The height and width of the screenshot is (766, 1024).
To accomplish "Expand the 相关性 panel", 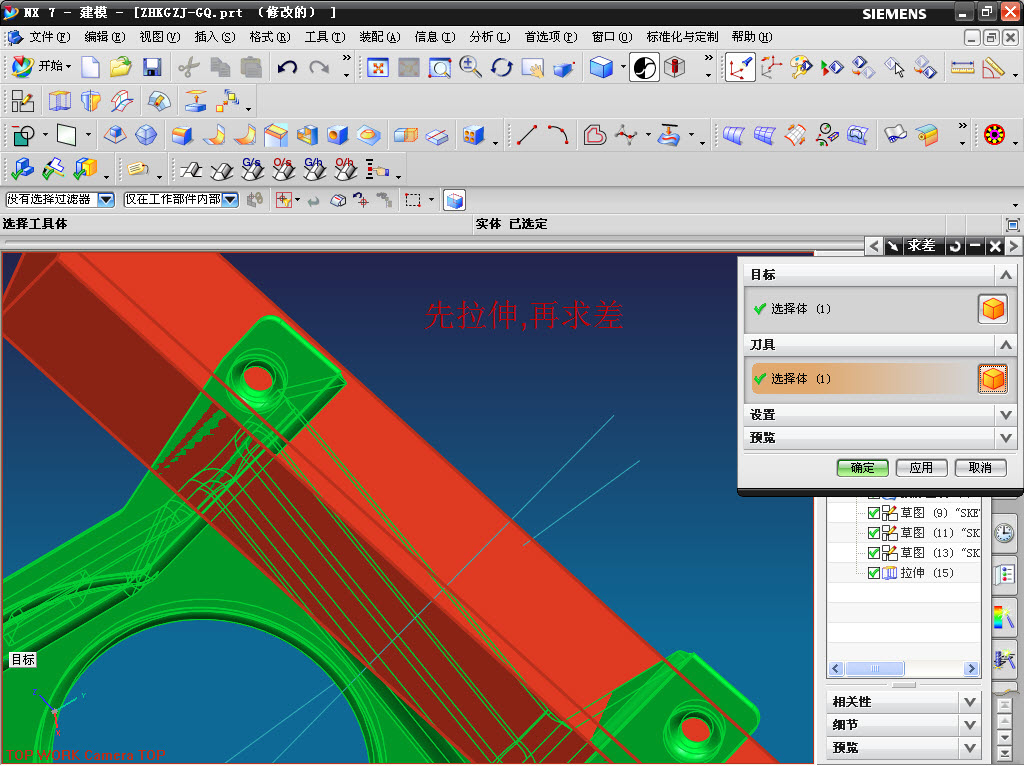I will coord(970,702).
